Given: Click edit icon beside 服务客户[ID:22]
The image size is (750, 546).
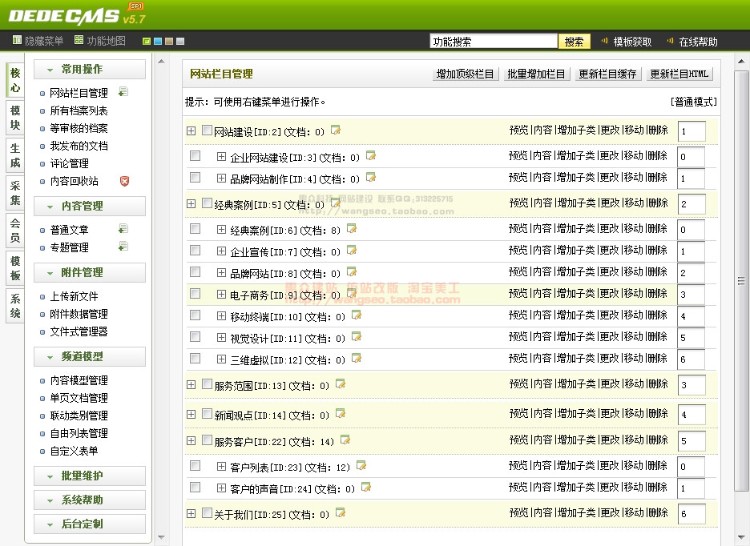Looking at the screenshot, I should pos(345,439).
